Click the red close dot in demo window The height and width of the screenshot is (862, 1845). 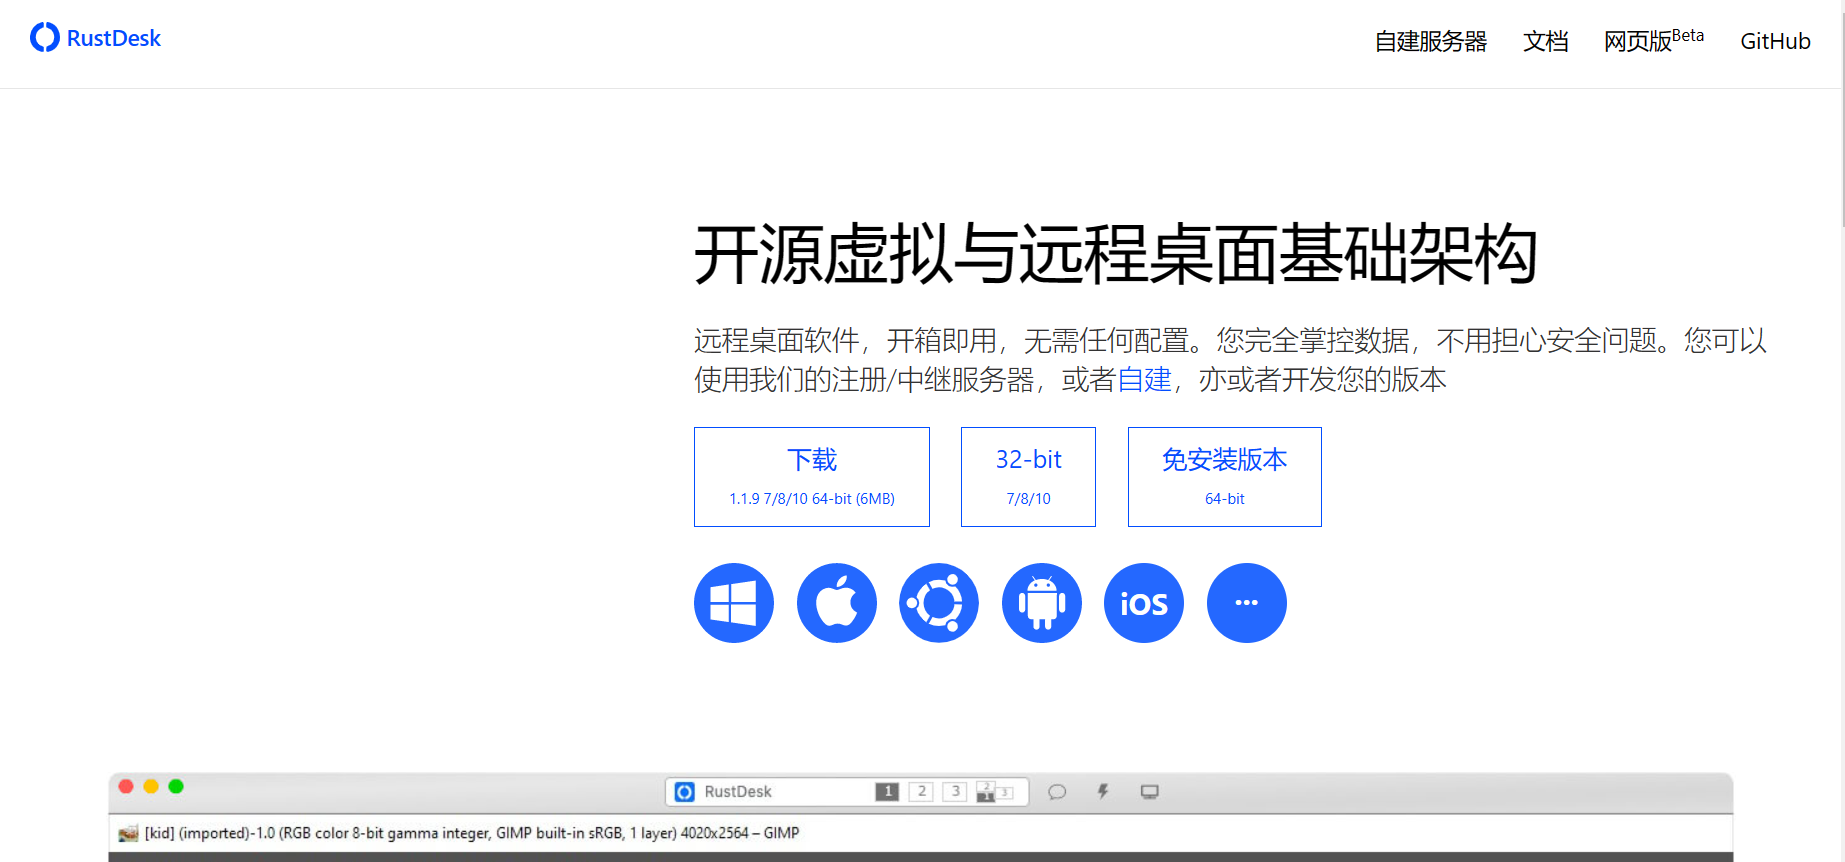pos(126,786)
